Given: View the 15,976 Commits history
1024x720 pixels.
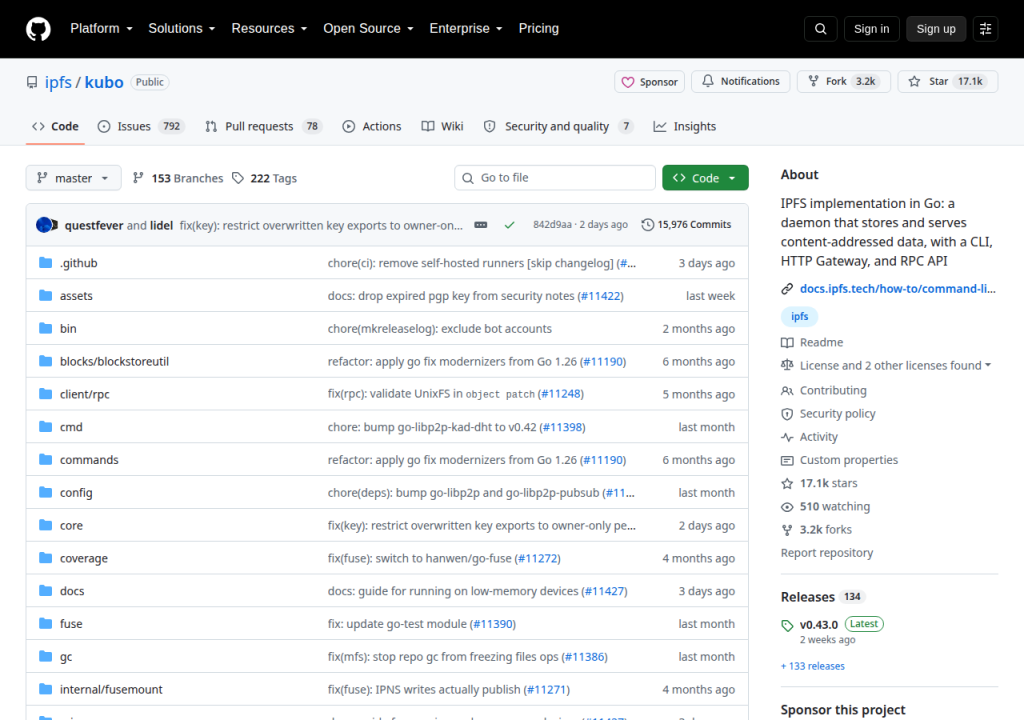Looking at the screenshot, I should pyautogui.click(x=686, y=225).
